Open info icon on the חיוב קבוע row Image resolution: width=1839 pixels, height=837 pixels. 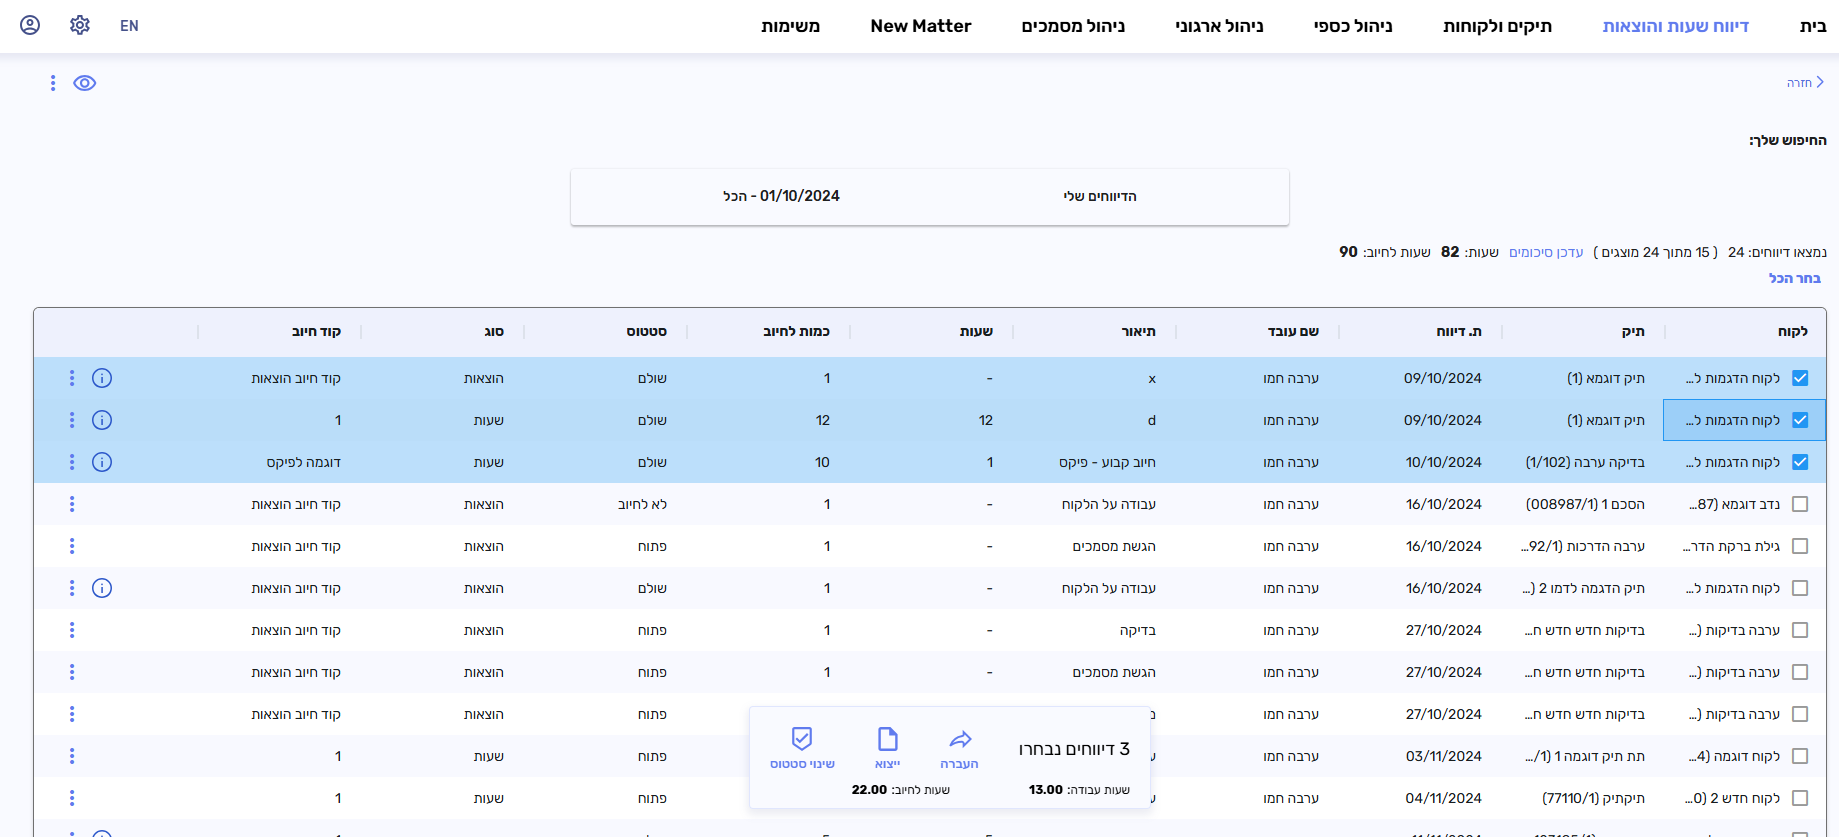click(102, 462)
